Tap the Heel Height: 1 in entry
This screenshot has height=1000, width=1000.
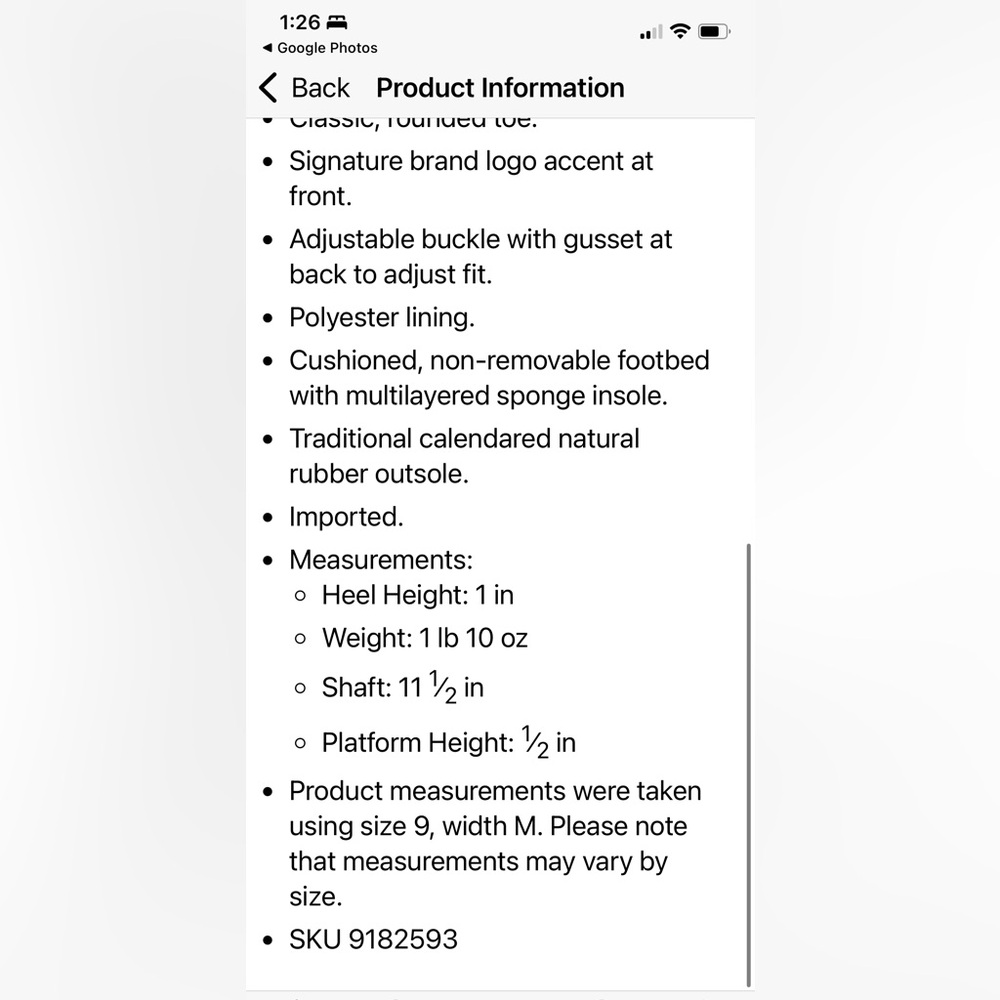coord(418,594)
